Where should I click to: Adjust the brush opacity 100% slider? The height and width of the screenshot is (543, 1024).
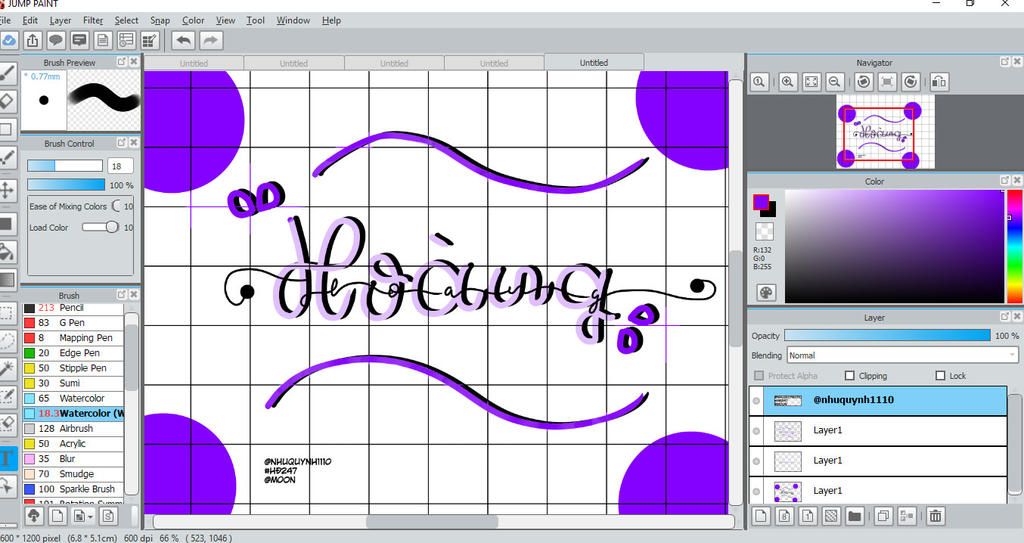65,185
